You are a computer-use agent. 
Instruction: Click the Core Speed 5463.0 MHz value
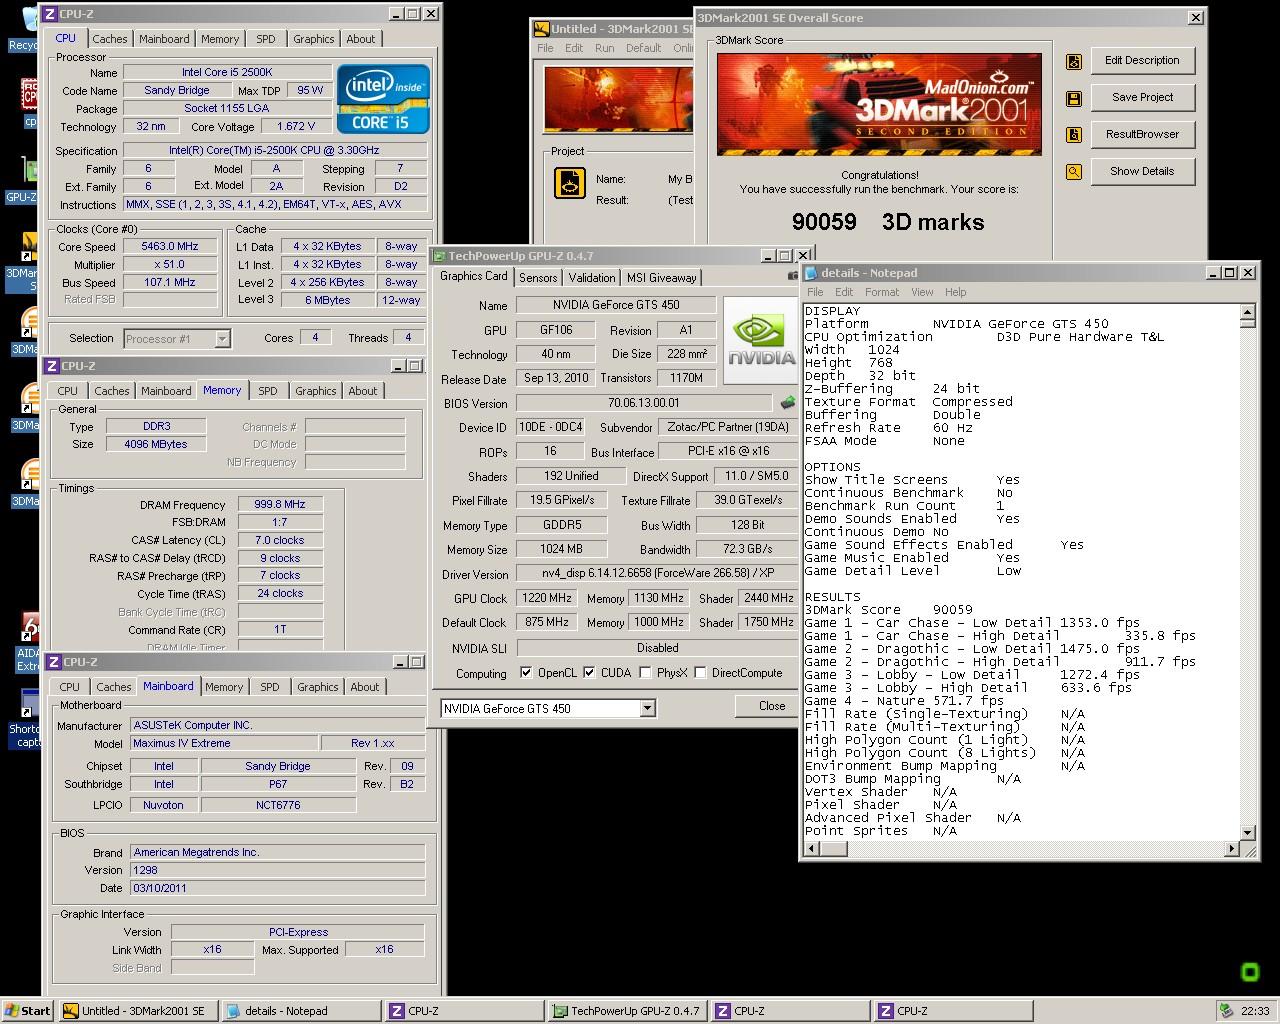170,247
